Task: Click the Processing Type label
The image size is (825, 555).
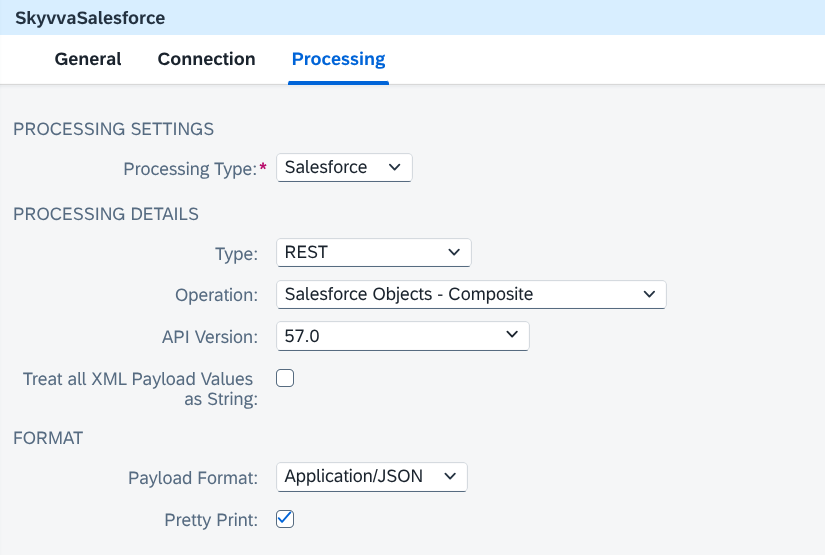Action: (x=190, y=169)
